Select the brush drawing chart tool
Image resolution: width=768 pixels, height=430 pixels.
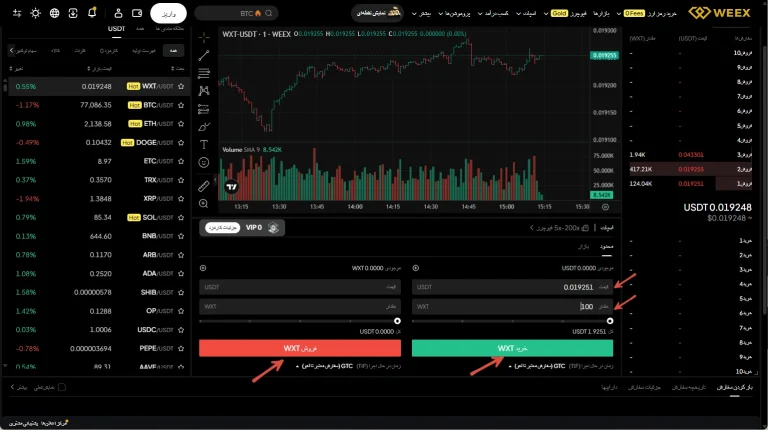tap(204, 127)
